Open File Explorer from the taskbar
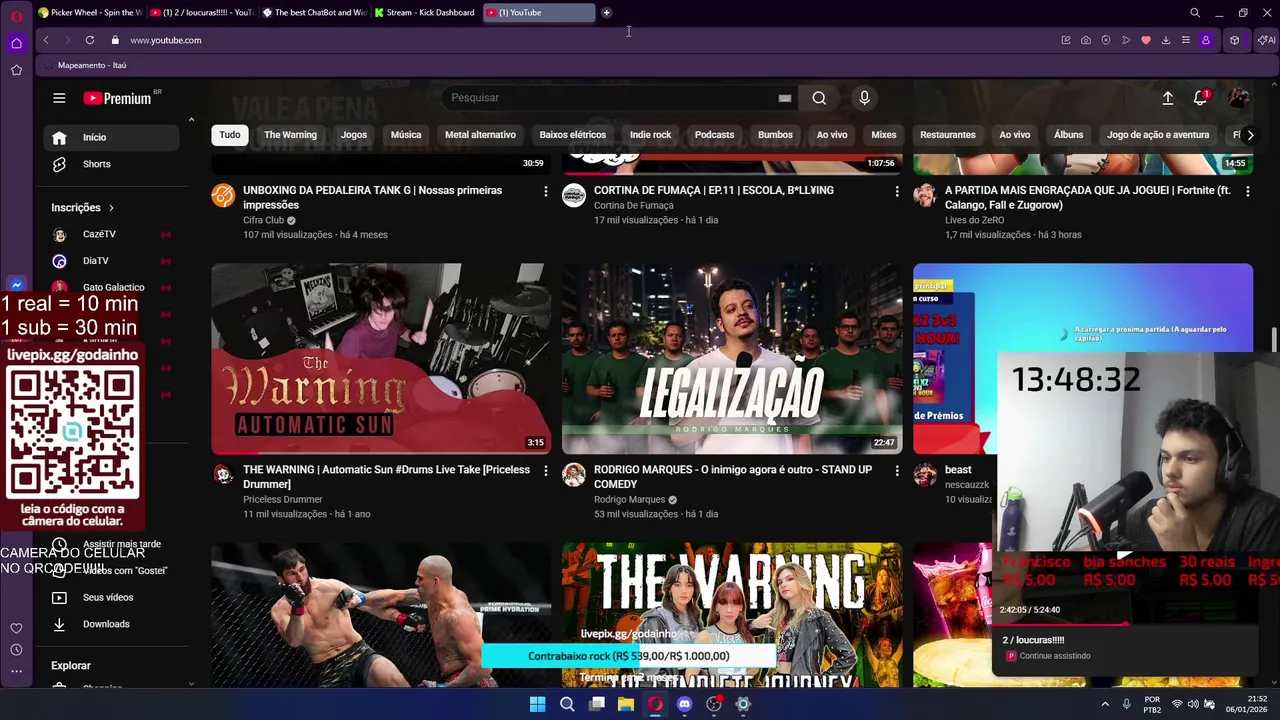The width and height of the screenshot is (1280, 720). point(626,704)
